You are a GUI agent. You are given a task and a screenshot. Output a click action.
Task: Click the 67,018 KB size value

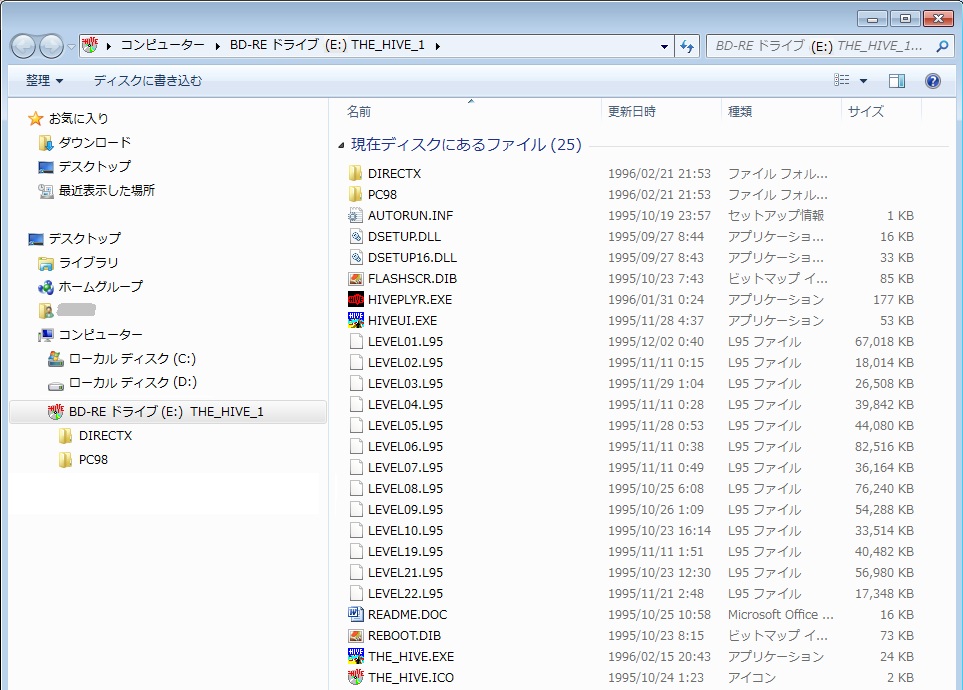(884, 342)
